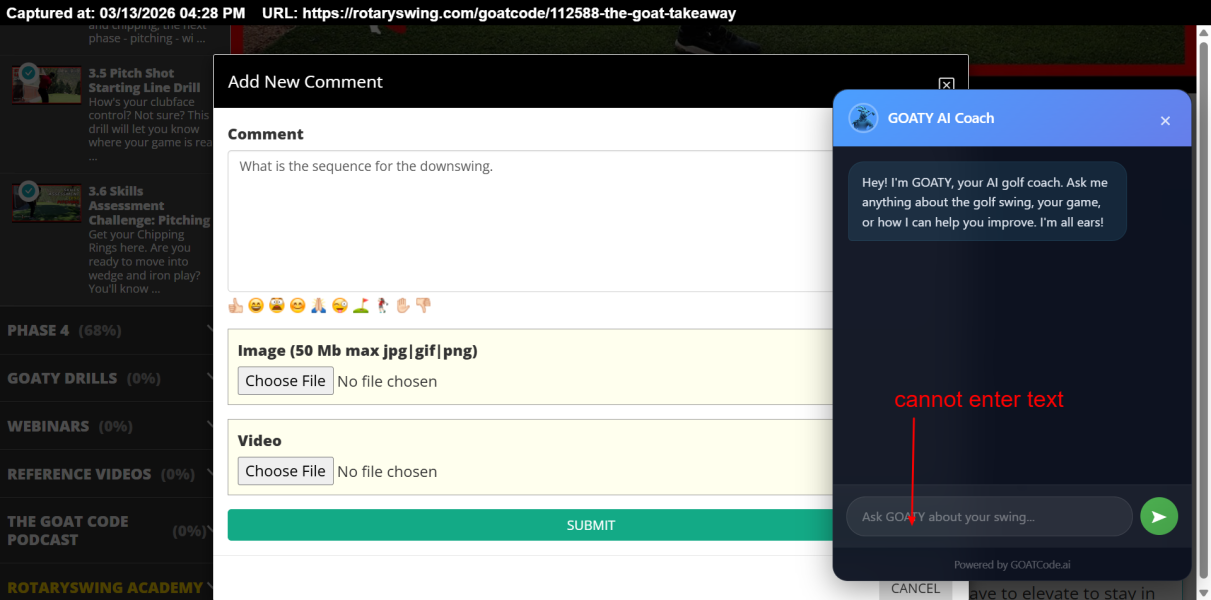Click the GOATY AI Coach avatar icon
This screenshot has height=600, width=1211.
(863, 118)
